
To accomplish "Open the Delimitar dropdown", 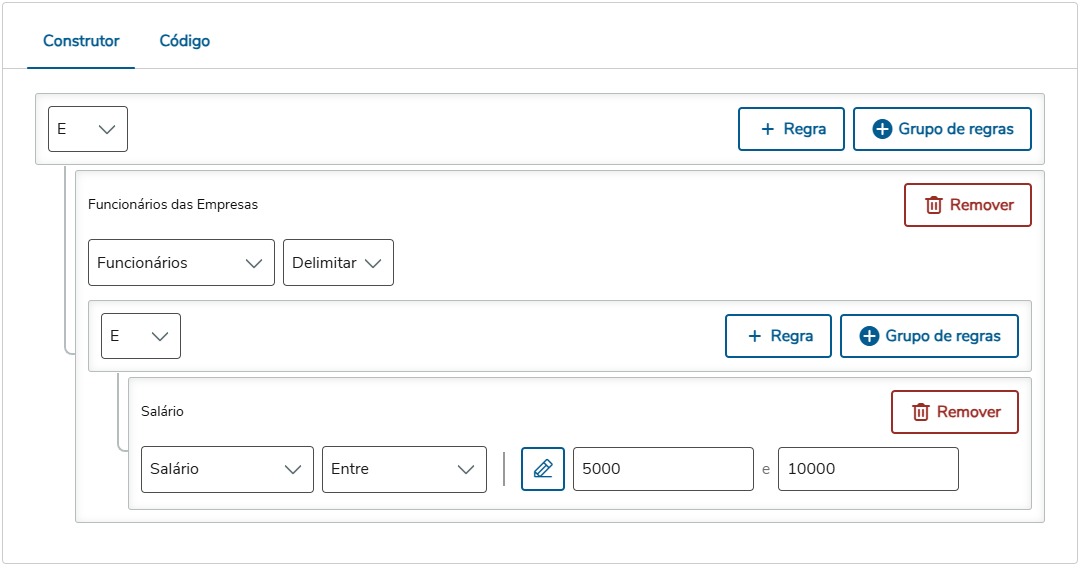I will 338,263.
